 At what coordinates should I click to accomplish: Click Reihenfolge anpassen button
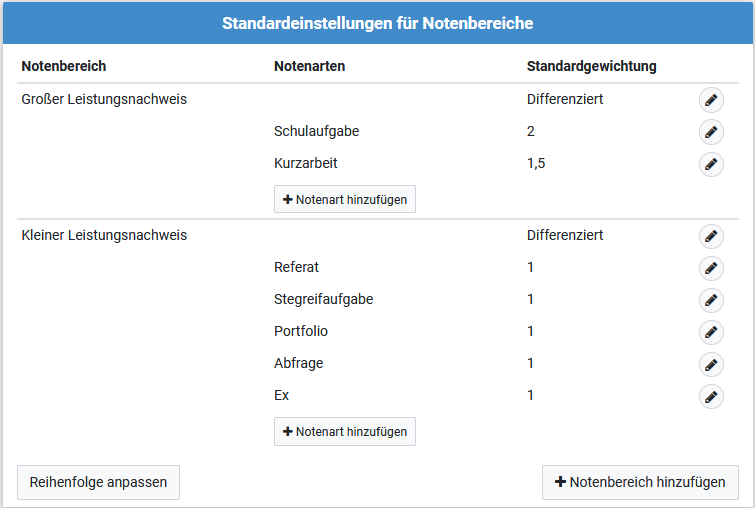[x=98, y=482]
